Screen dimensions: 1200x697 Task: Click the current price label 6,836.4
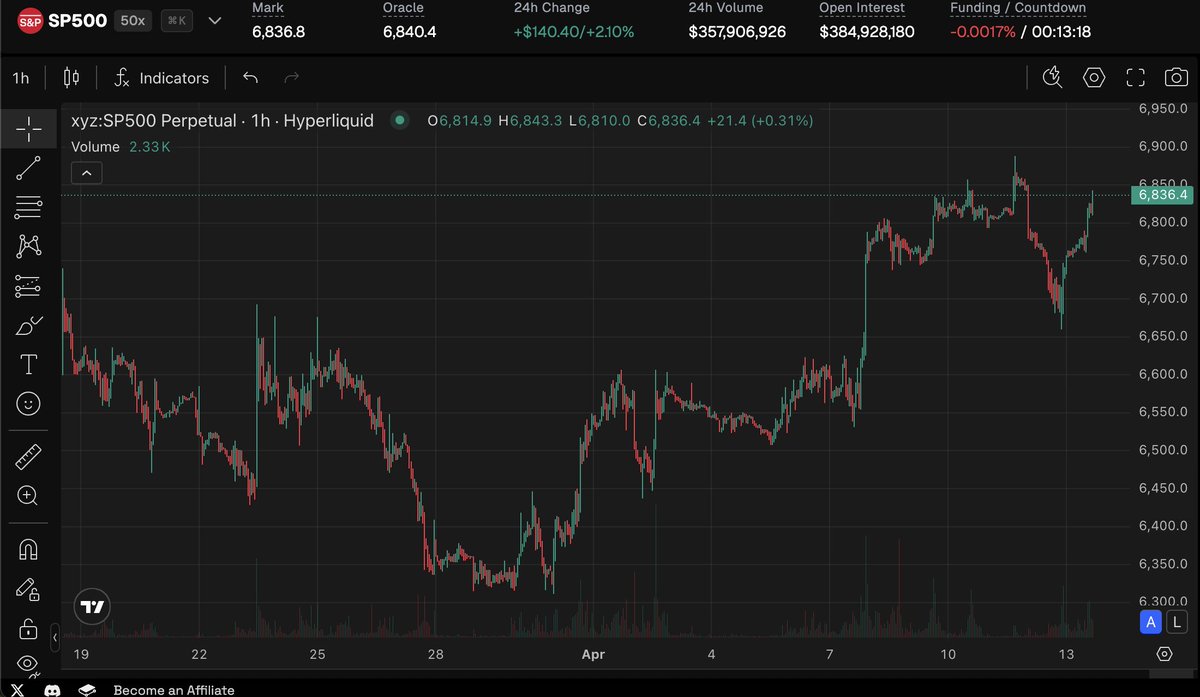tap(1162, 195)
